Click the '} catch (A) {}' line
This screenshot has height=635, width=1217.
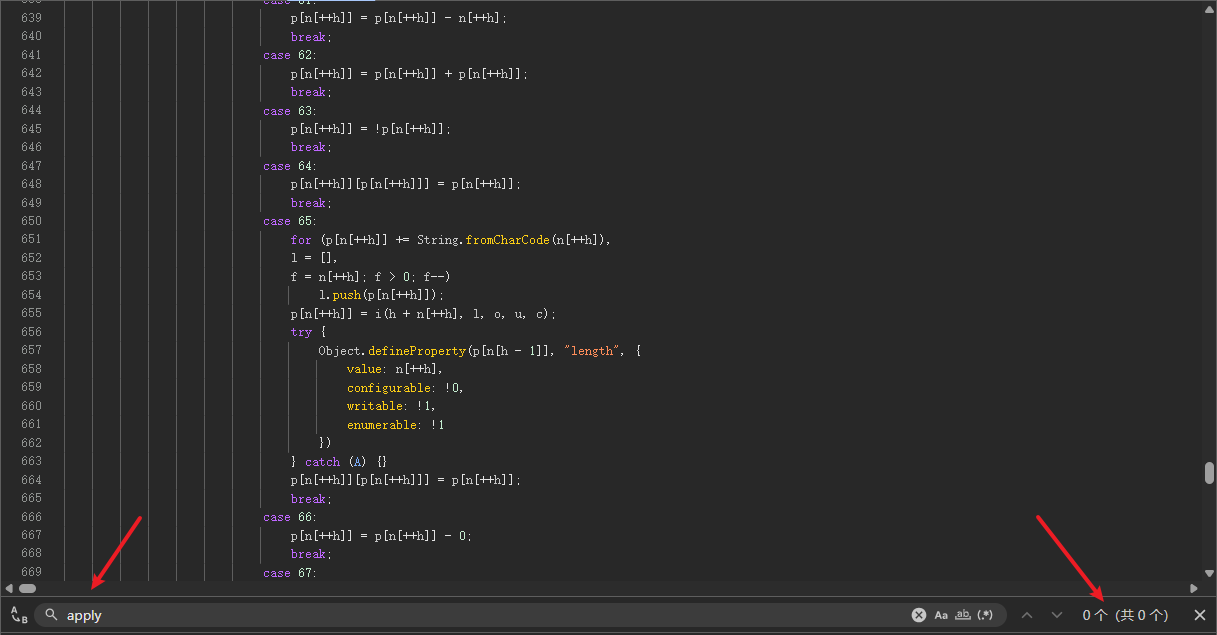click(x=339, y=461)
